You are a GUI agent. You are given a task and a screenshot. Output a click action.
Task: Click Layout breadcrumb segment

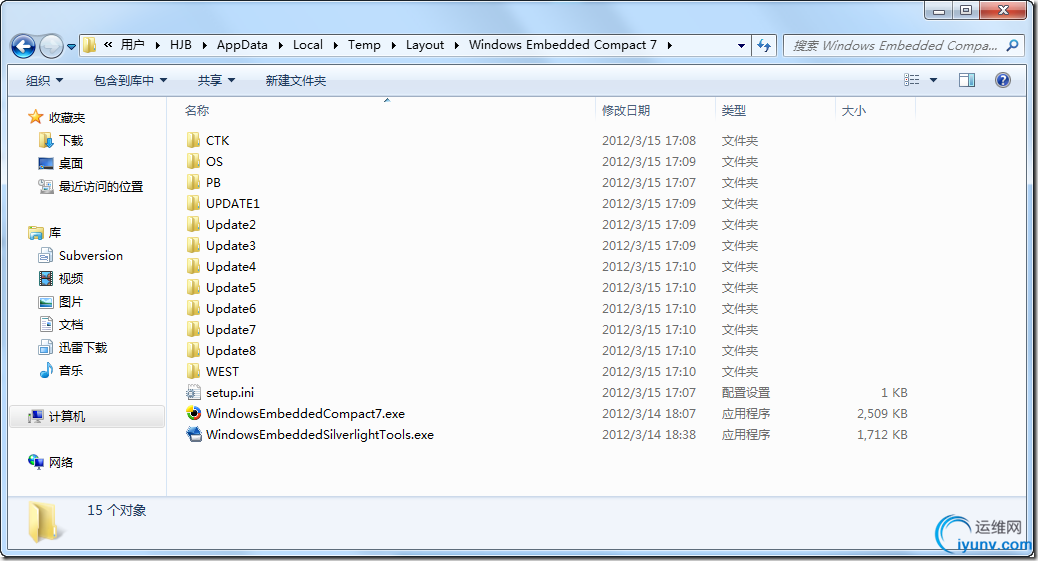coord(425,44)
